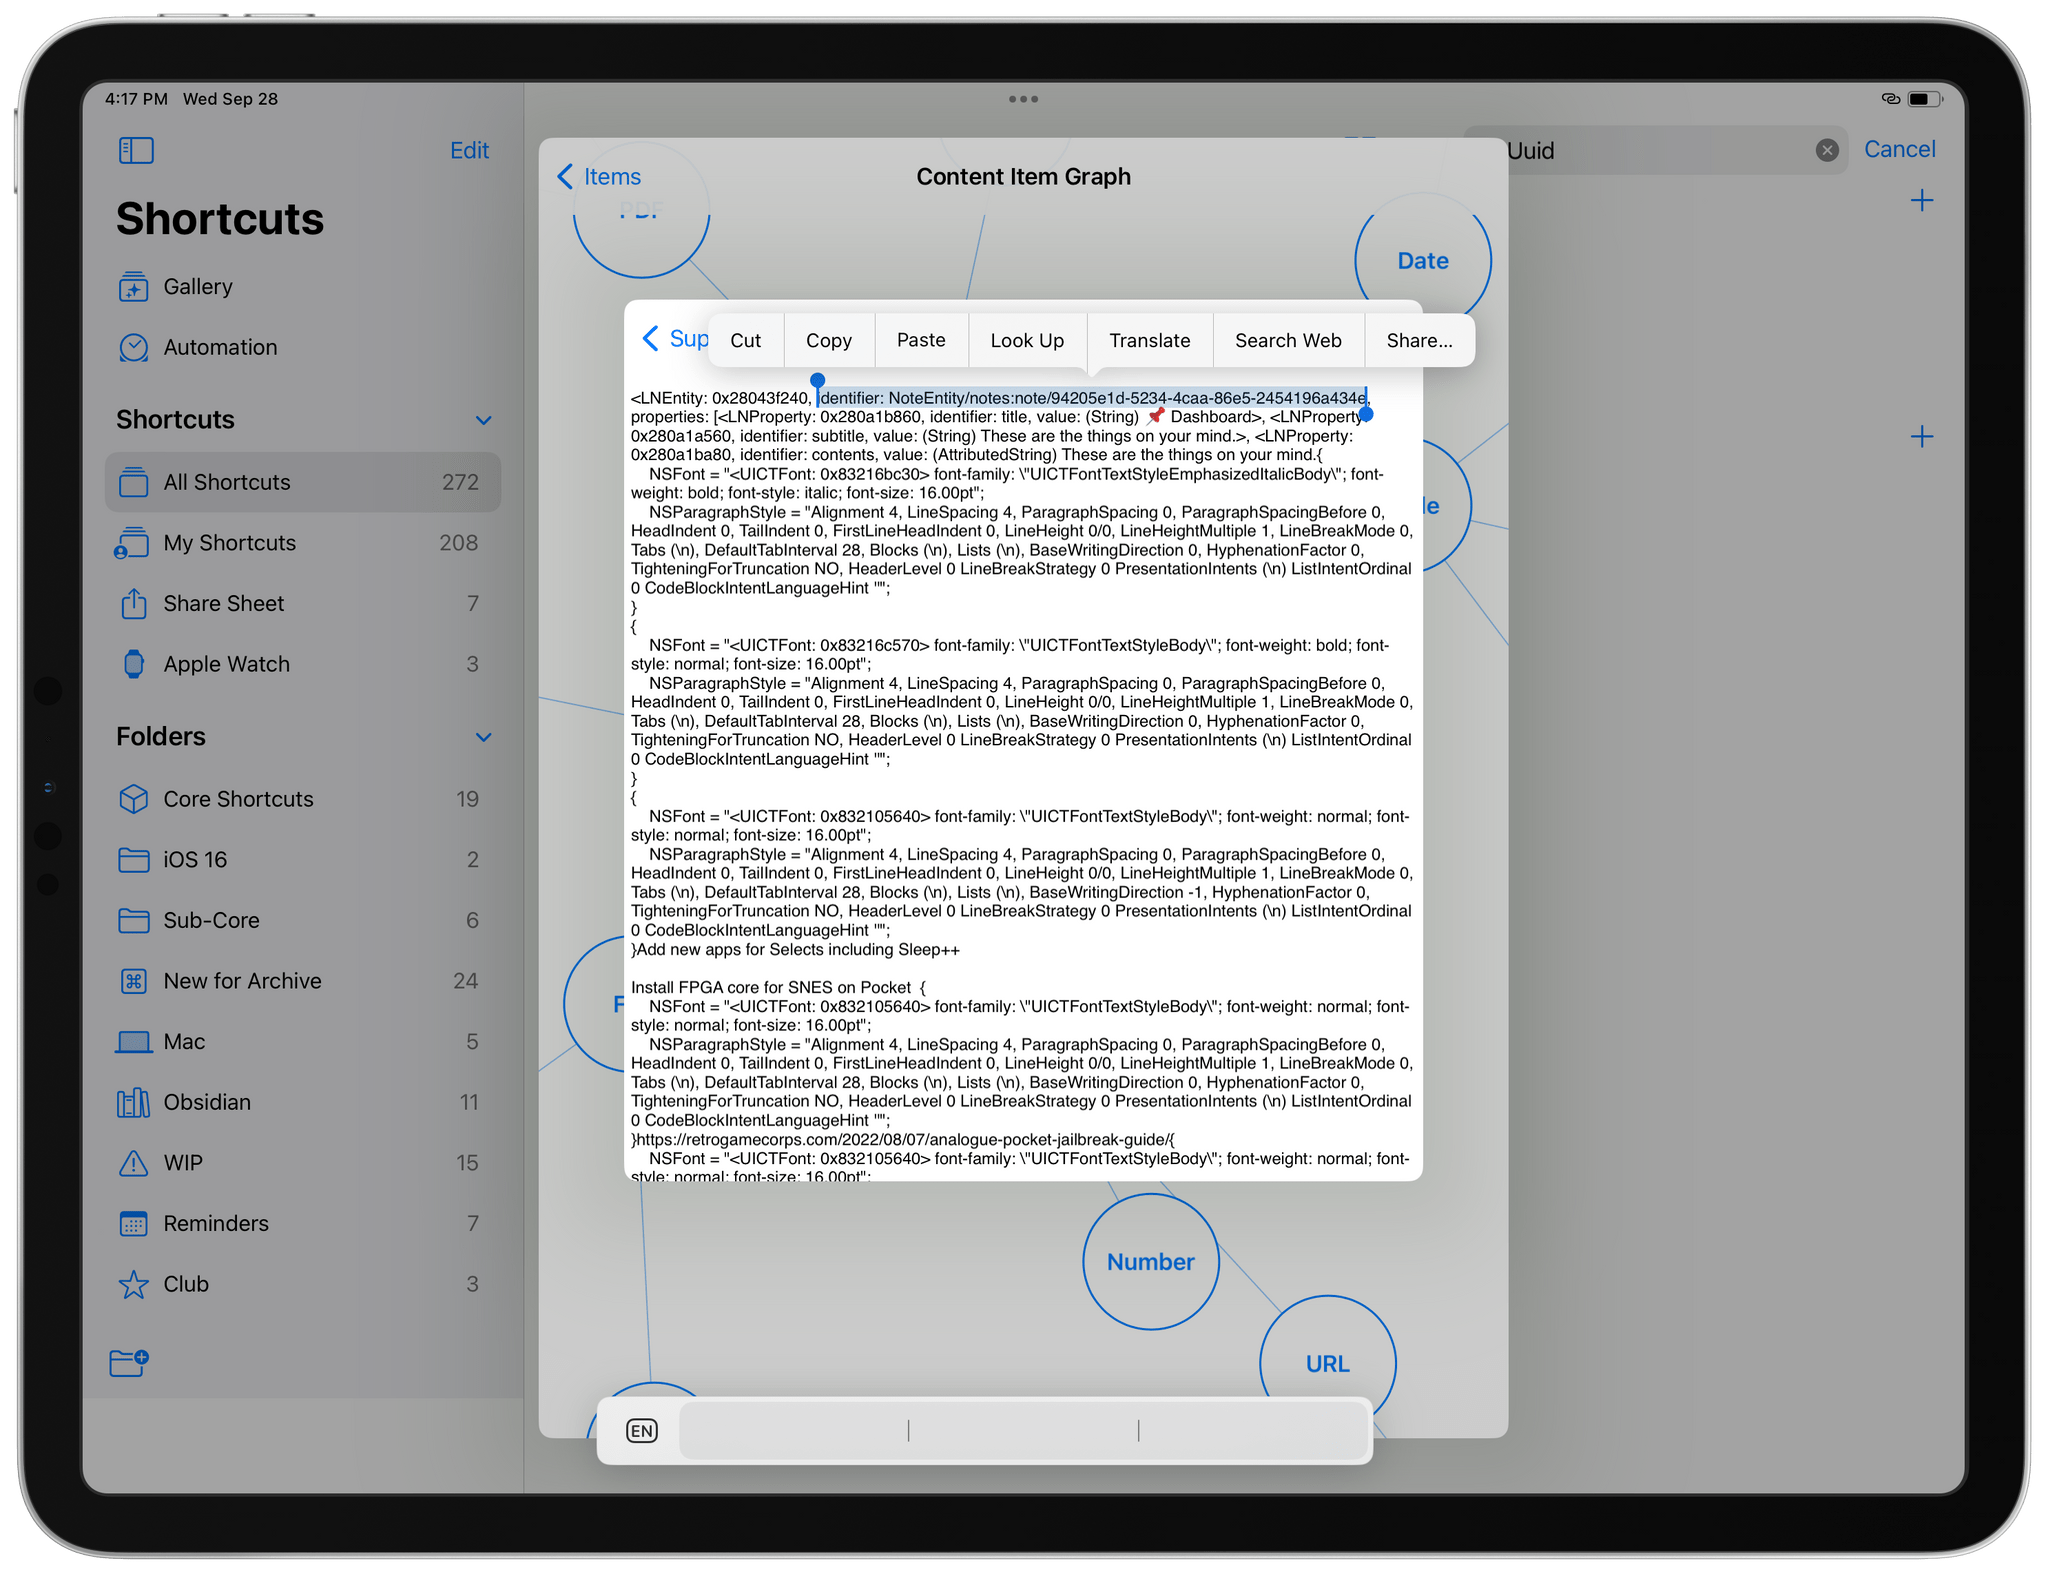This screenshot has height=1576, width=2048.
Task: Create a new folder icon
Action: click(x=130, y=1362)
